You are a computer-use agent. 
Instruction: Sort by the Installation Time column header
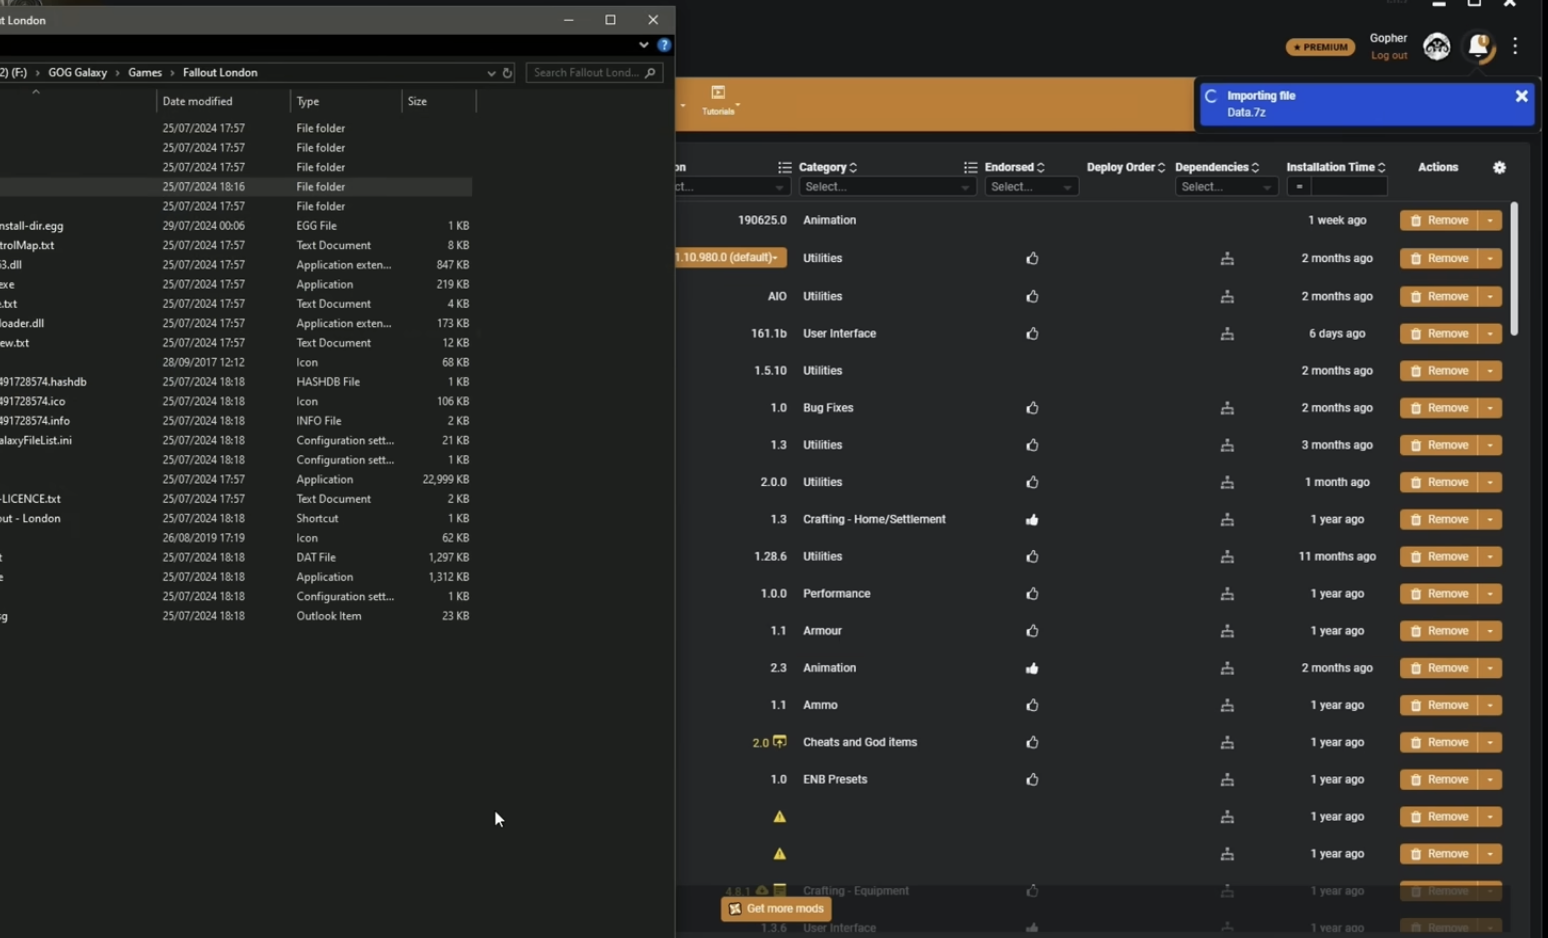[1335, 167]
